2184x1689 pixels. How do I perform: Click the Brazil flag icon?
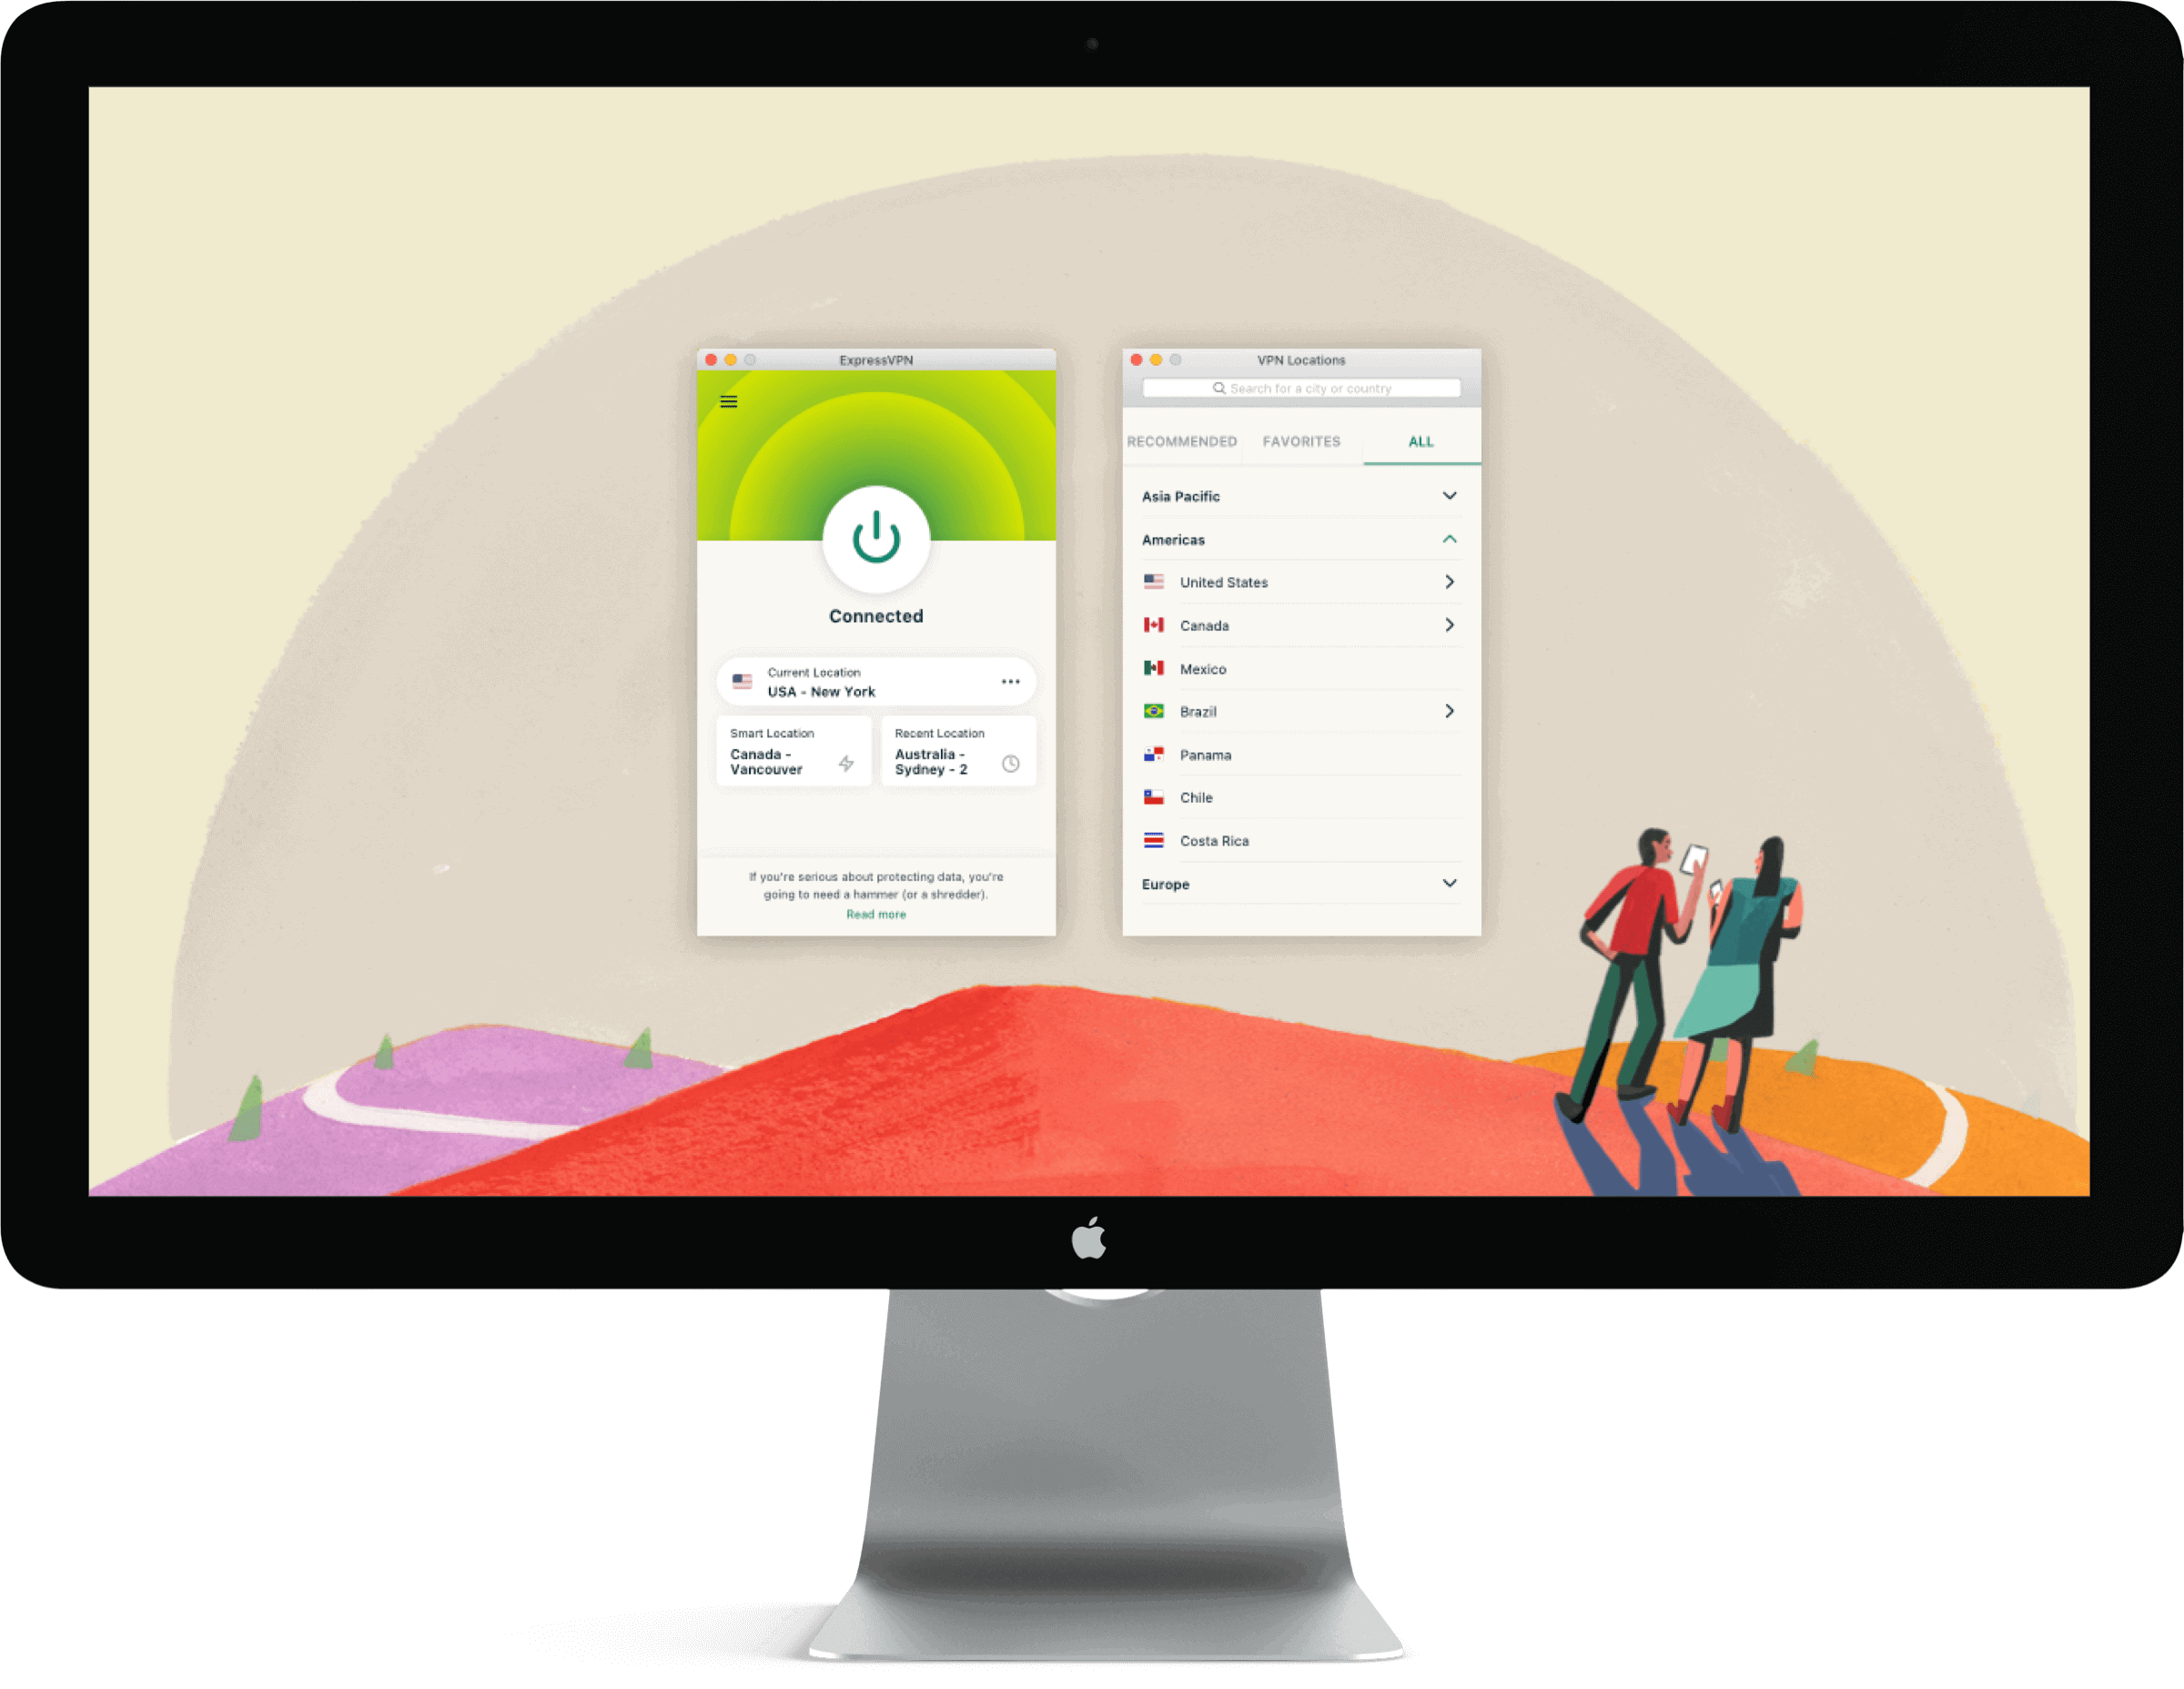point(1154,711)
